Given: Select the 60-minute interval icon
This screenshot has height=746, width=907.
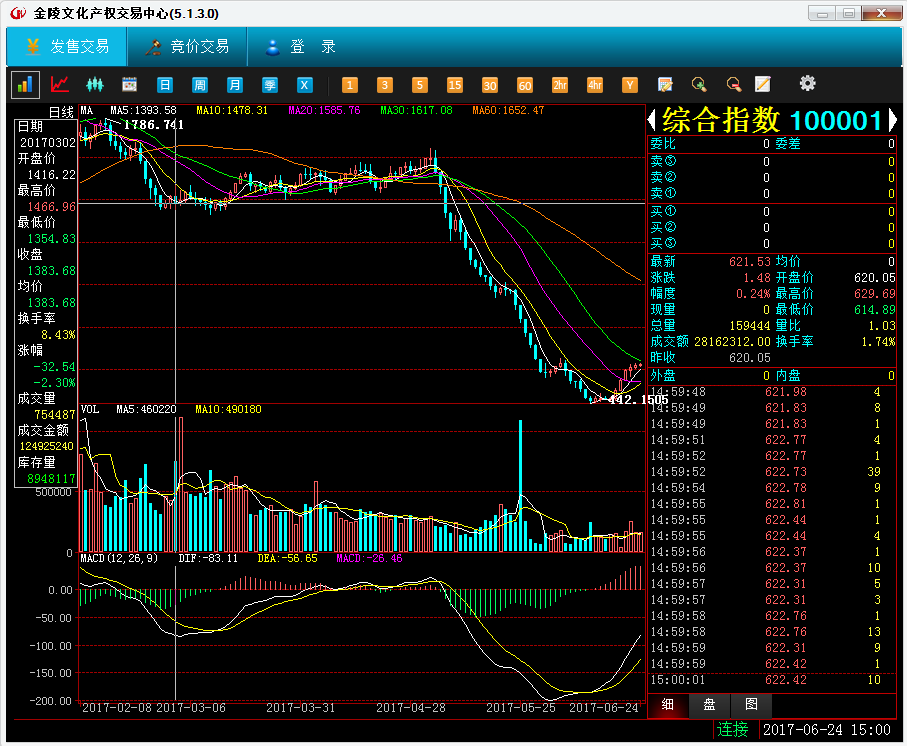Looking at the screenshot, I should (x=525, y=85).
